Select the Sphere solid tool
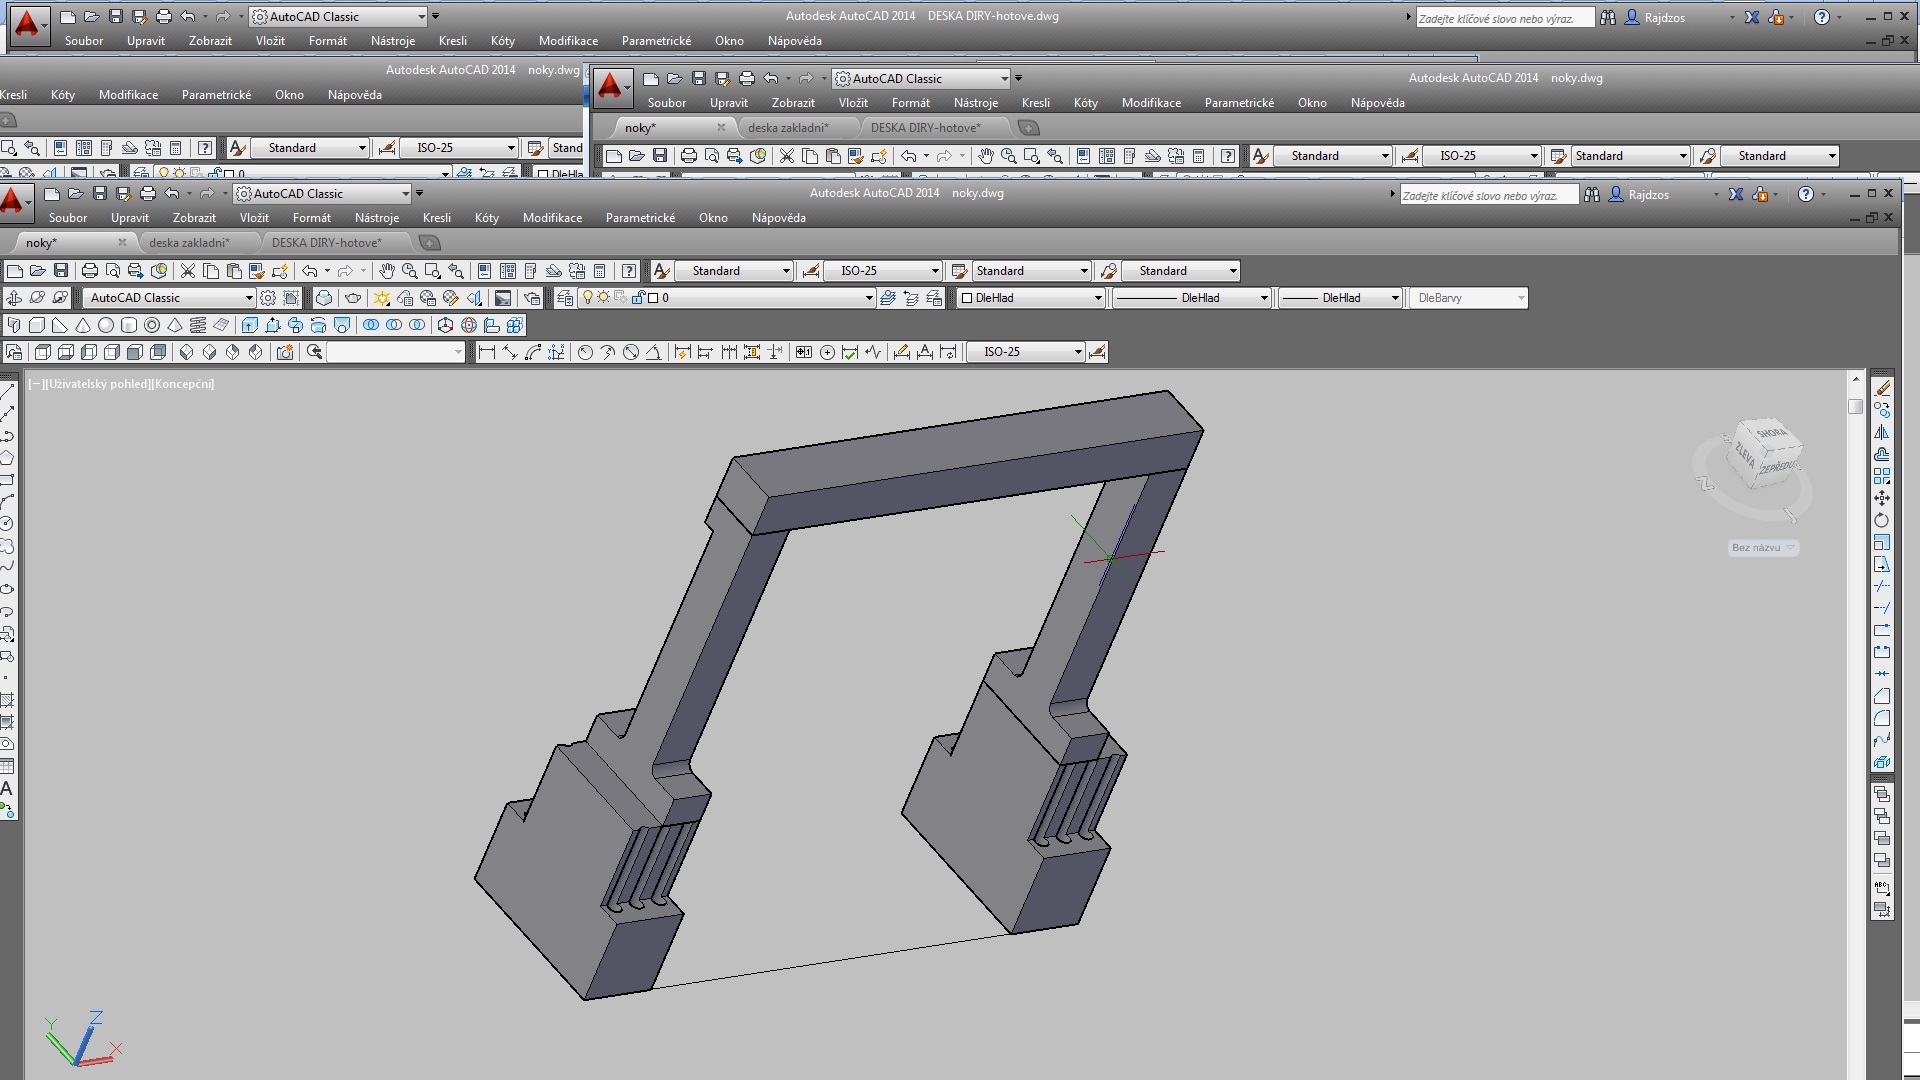Screen dimensions: 1920x1080 (x=105, y=325)
